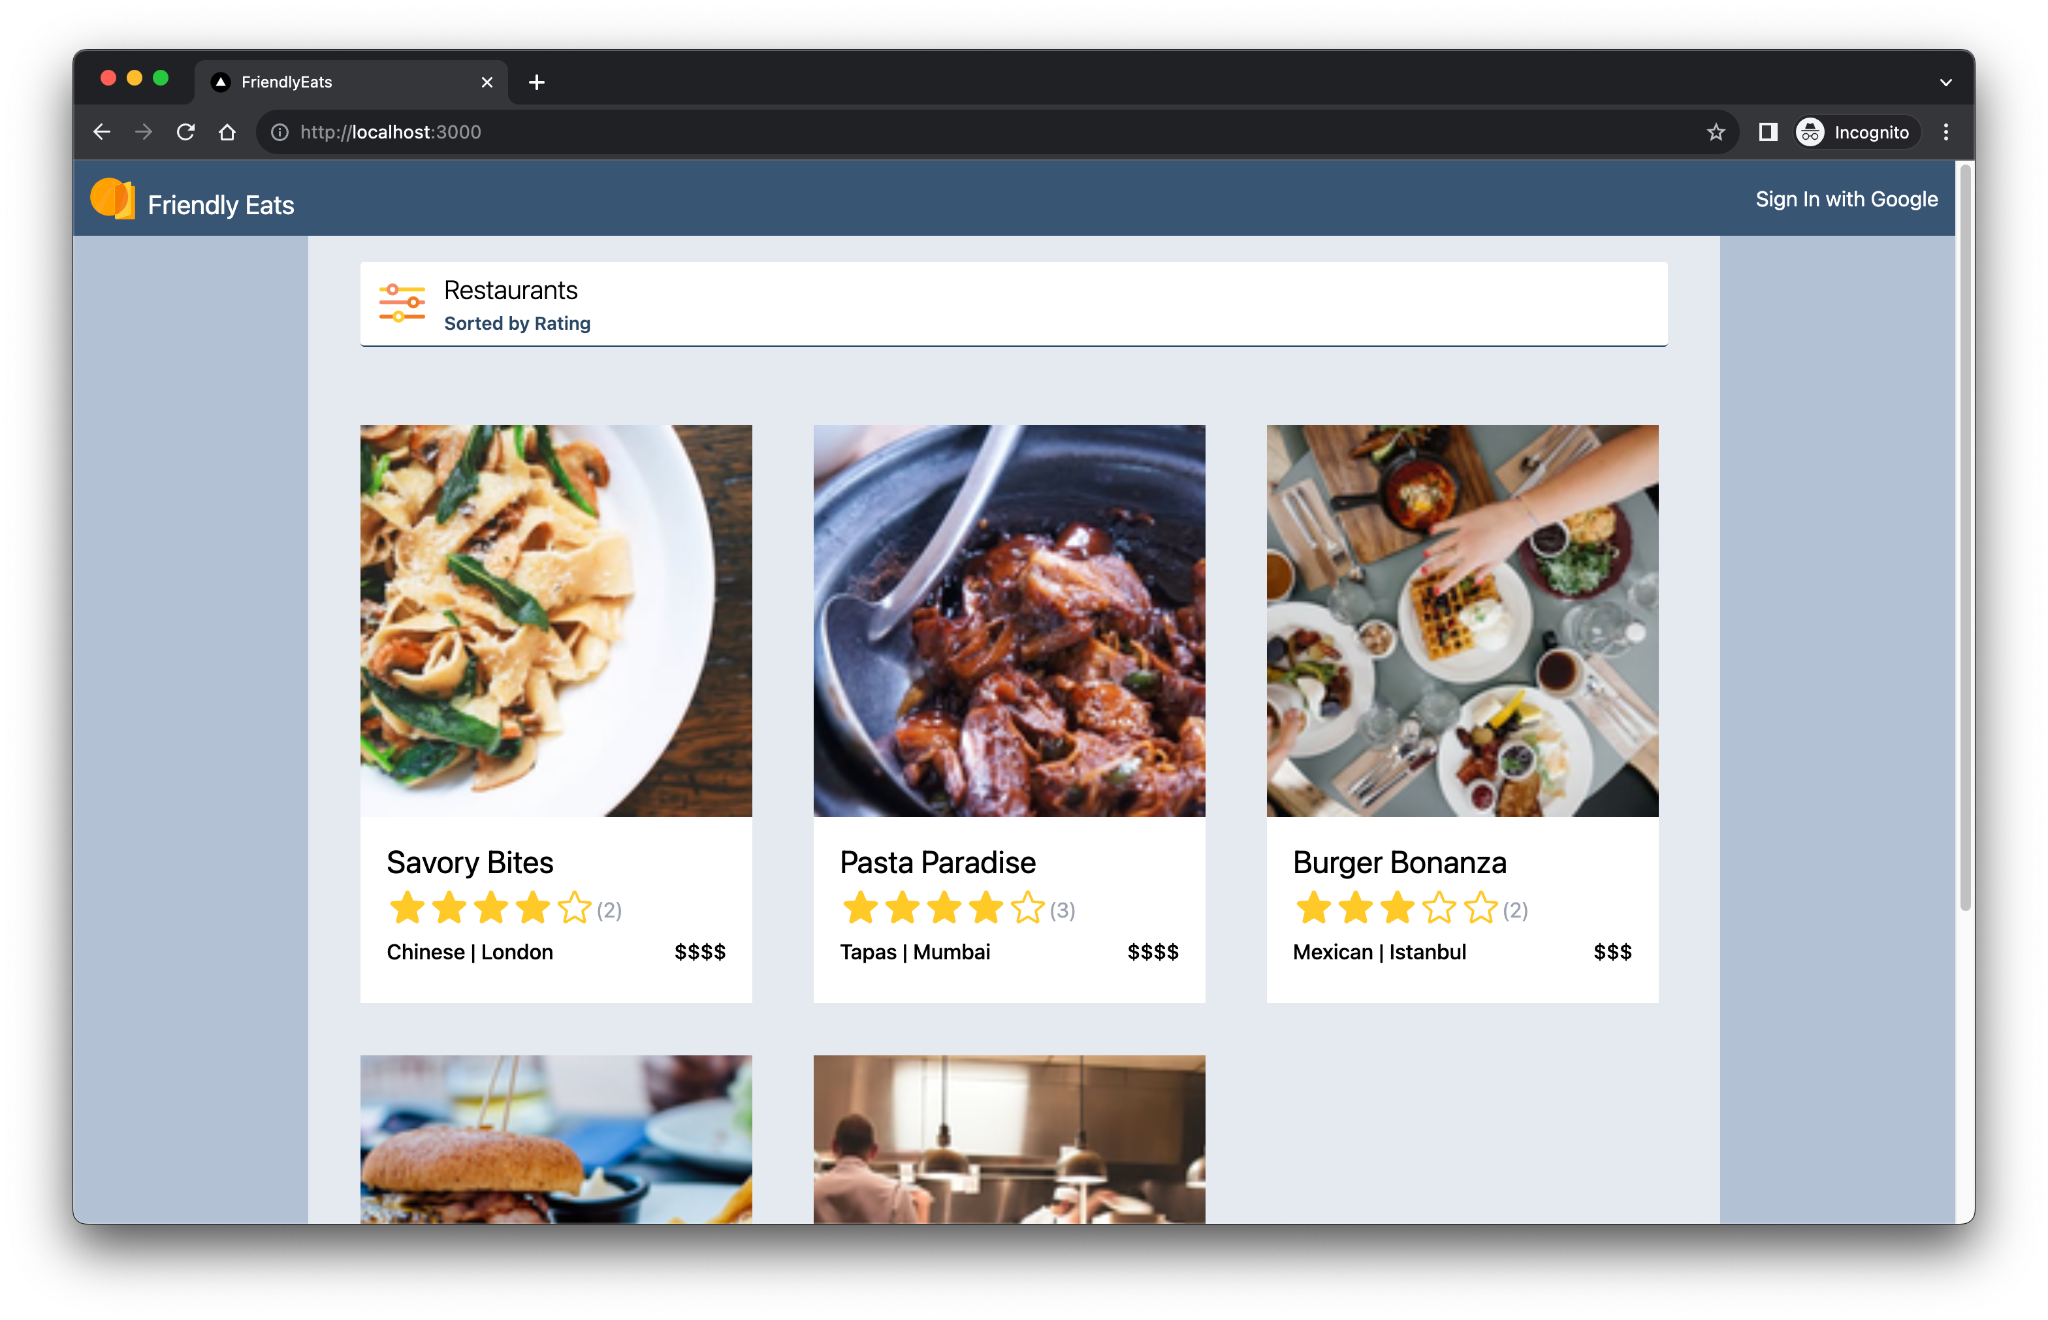Click the Friendly Eats app name text

[222, 205]
